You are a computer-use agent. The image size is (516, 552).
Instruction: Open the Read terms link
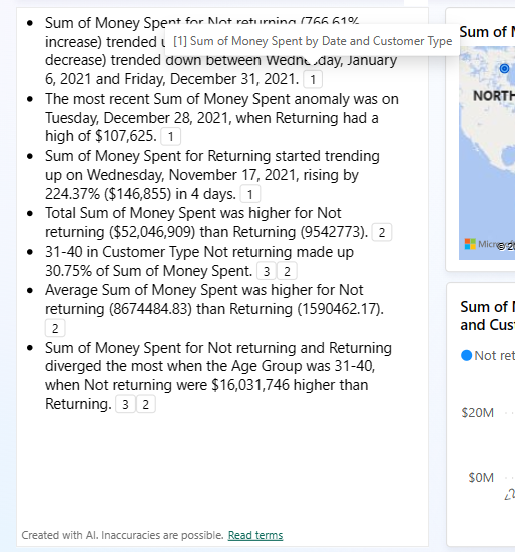pyautogui.click(x=255, y=535)
